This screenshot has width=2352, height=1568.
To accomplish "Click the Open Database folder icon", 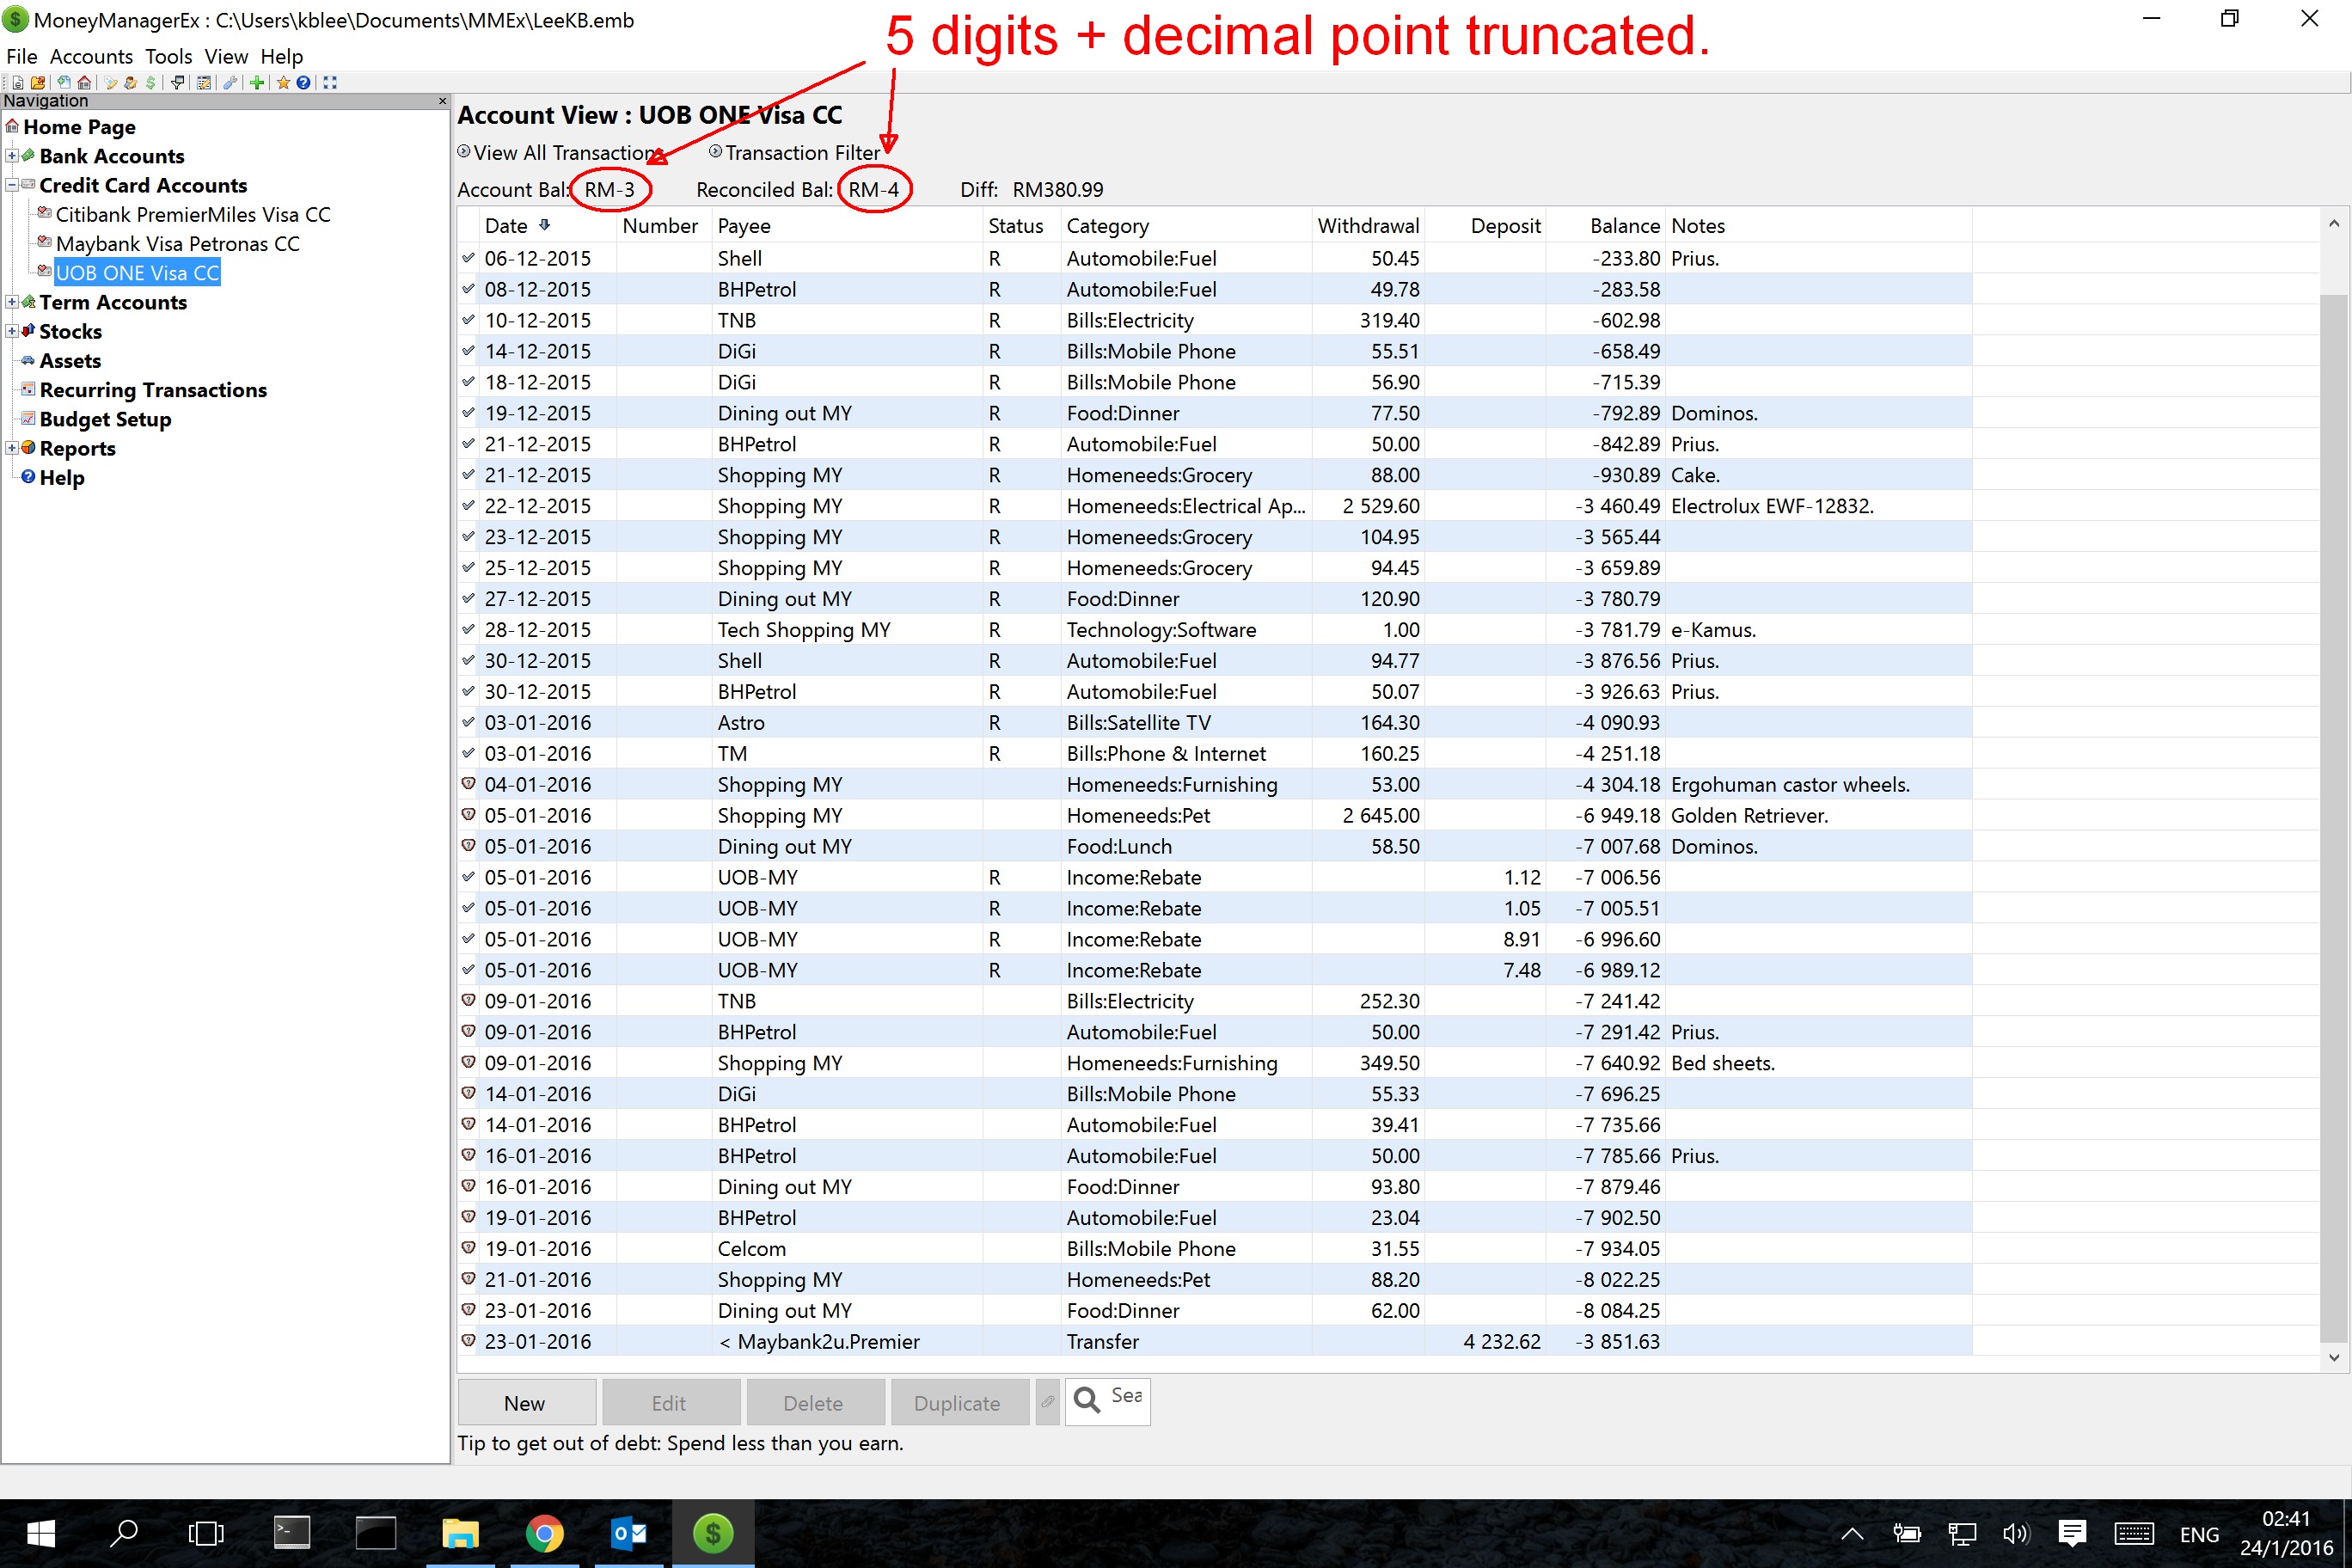I will [x=38, y=83].
